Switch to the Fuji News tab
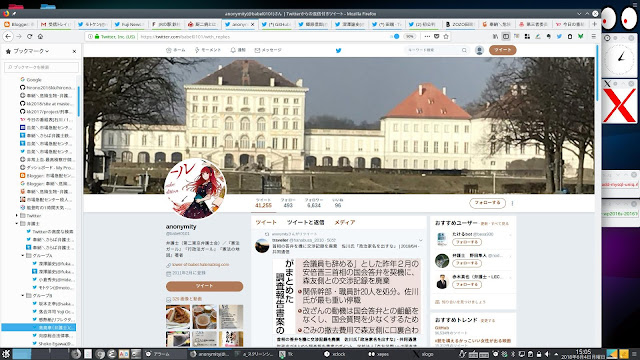The width and height of the screenshot is (640, 360). [x=129, y=24]
